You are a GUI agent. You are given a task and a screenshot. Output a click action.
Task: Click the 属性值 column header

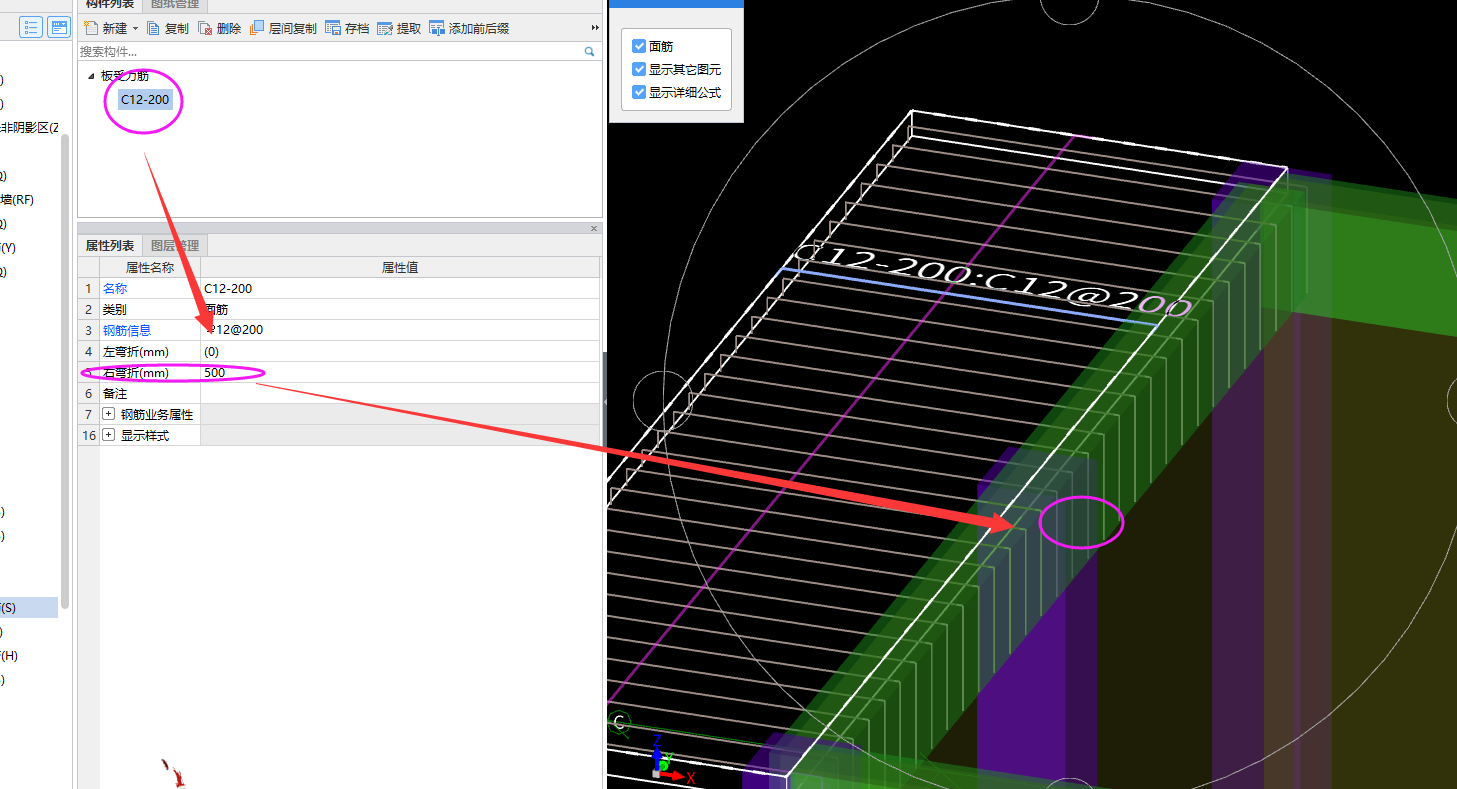click(400, 267)
